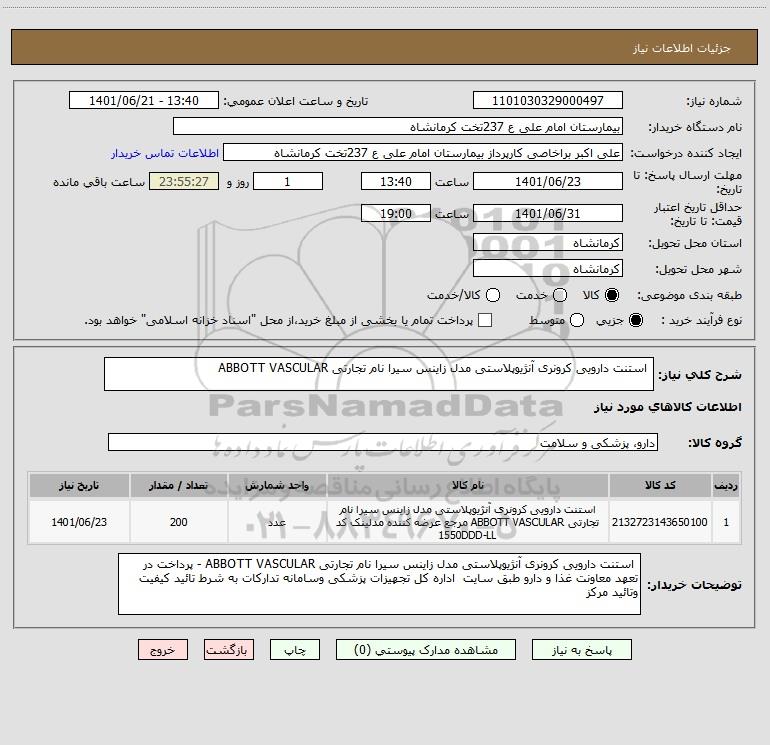Click the deadline time field 13:40
770x745 pixels.
pyautogui.click(x=396, y=181)
